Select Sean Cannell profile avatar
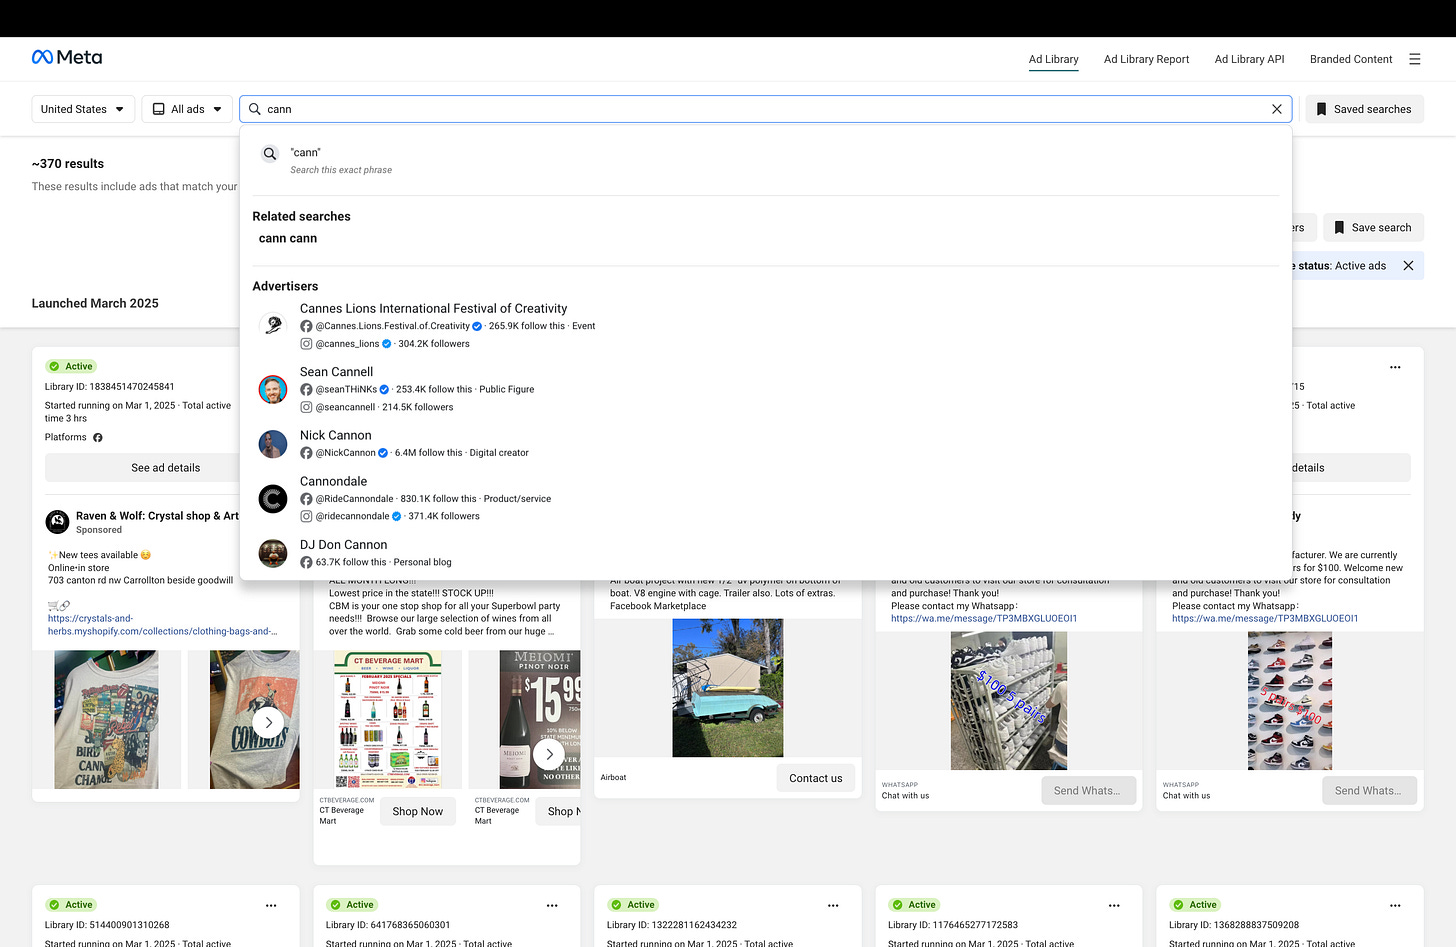The width and height of the screenshot is (1456, 947). click(x=273, y=389)
